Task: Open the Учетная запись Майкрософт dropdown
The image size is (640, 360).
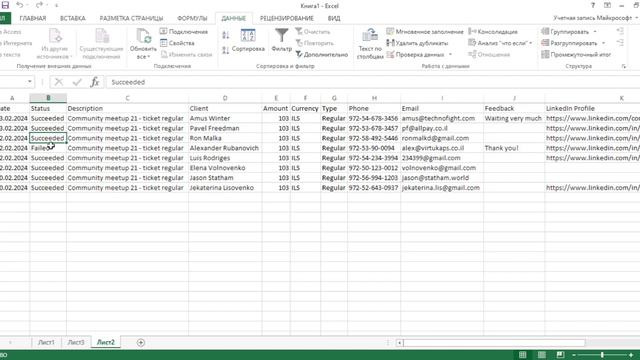Action: [x=595, y=18]
